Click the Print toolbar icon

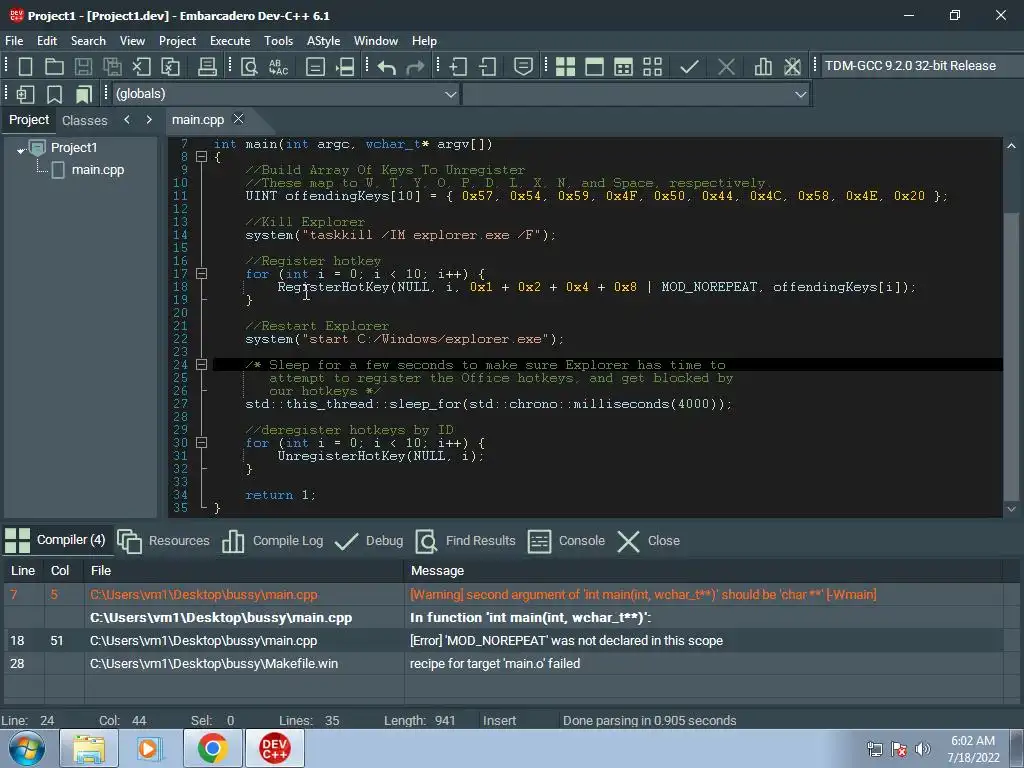coord(207,67)
